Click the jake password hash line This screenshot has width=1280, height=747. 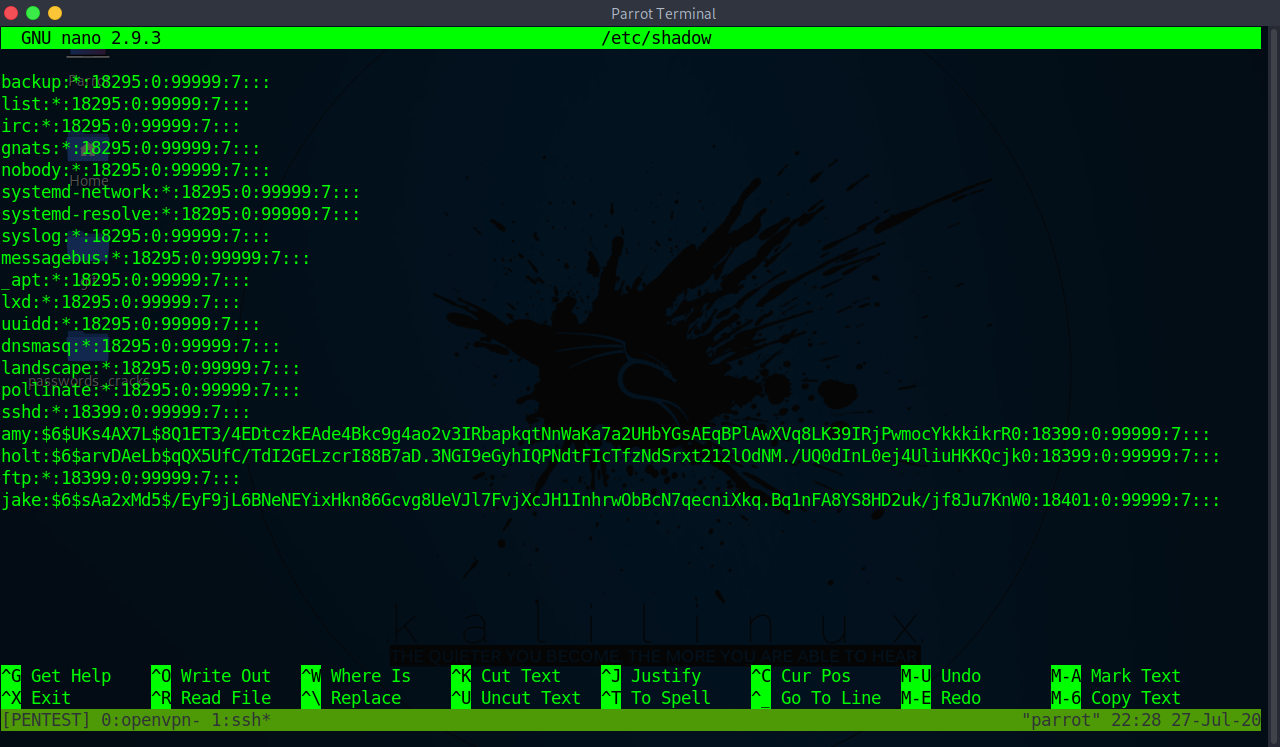pos(611,500)
